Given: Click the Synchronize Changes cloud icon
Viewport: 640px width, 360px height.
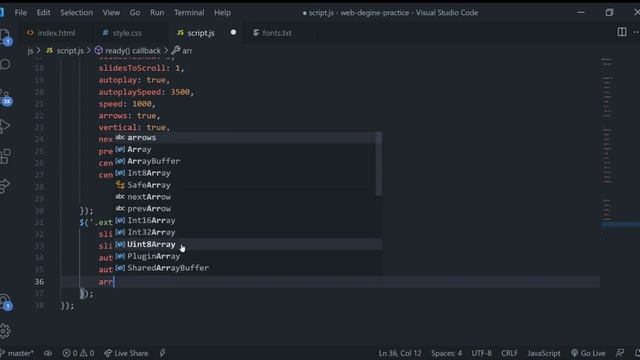Looking at the screenshot, I should pos(48,353).
